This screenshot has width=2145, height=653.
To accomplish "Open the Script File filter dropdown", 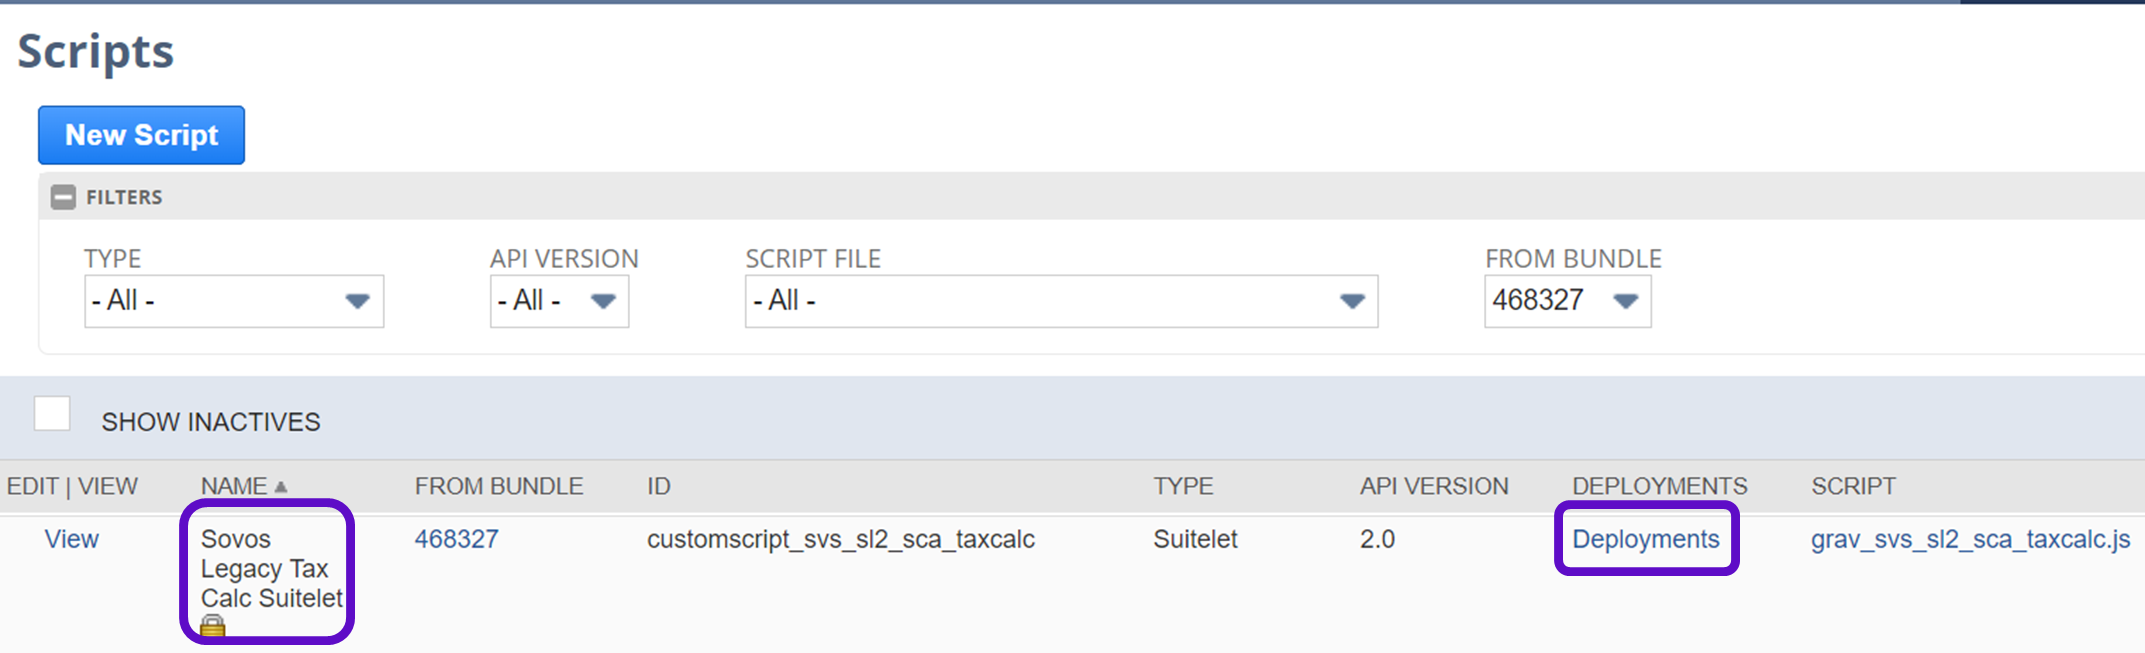I will (1060, 301).
